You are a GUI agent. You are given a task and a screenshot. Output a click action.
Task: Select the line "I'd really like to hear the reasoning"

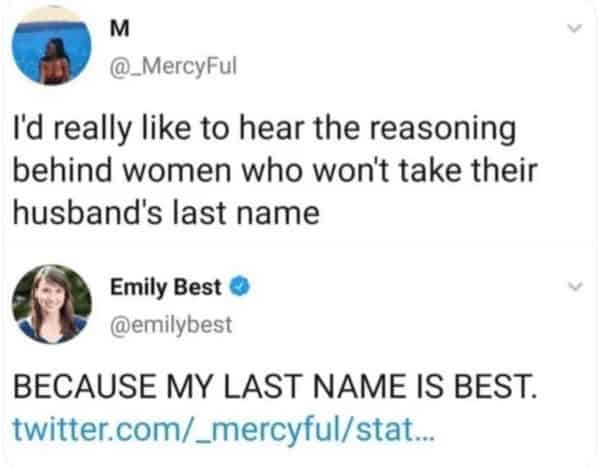click(264, 129)
